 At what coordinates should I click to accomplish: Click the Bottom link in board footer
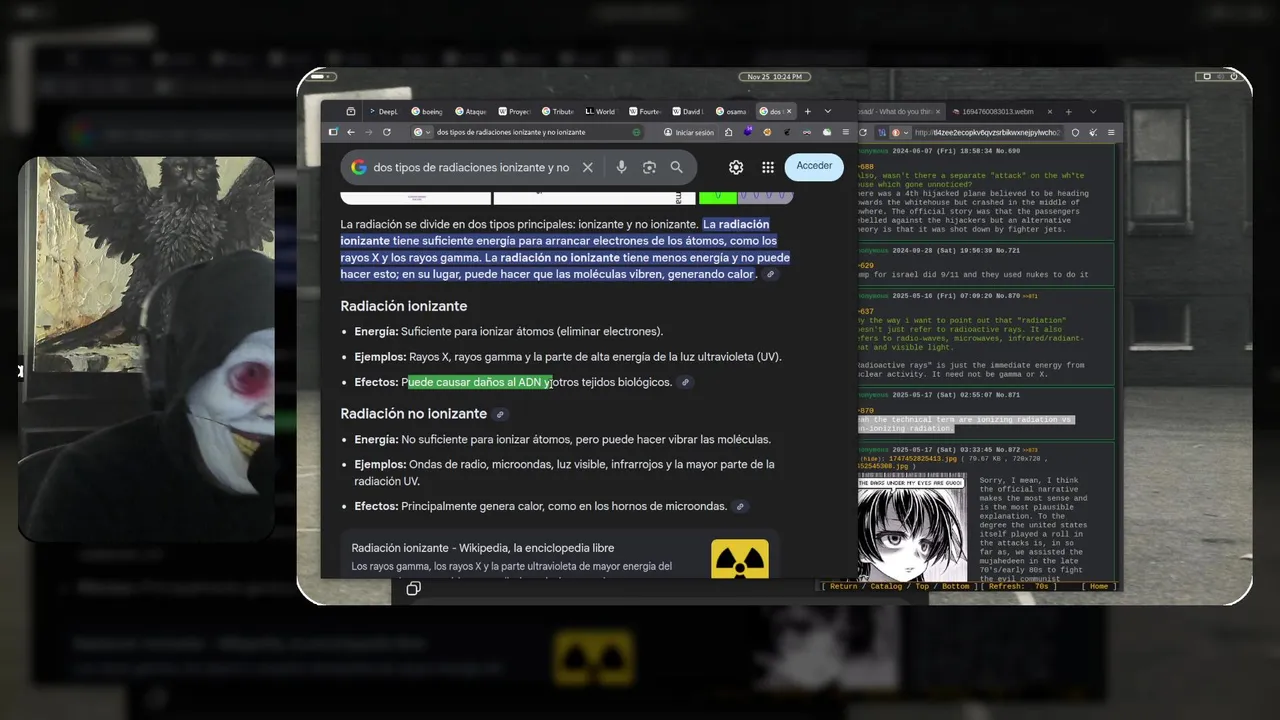pos(955,586)
